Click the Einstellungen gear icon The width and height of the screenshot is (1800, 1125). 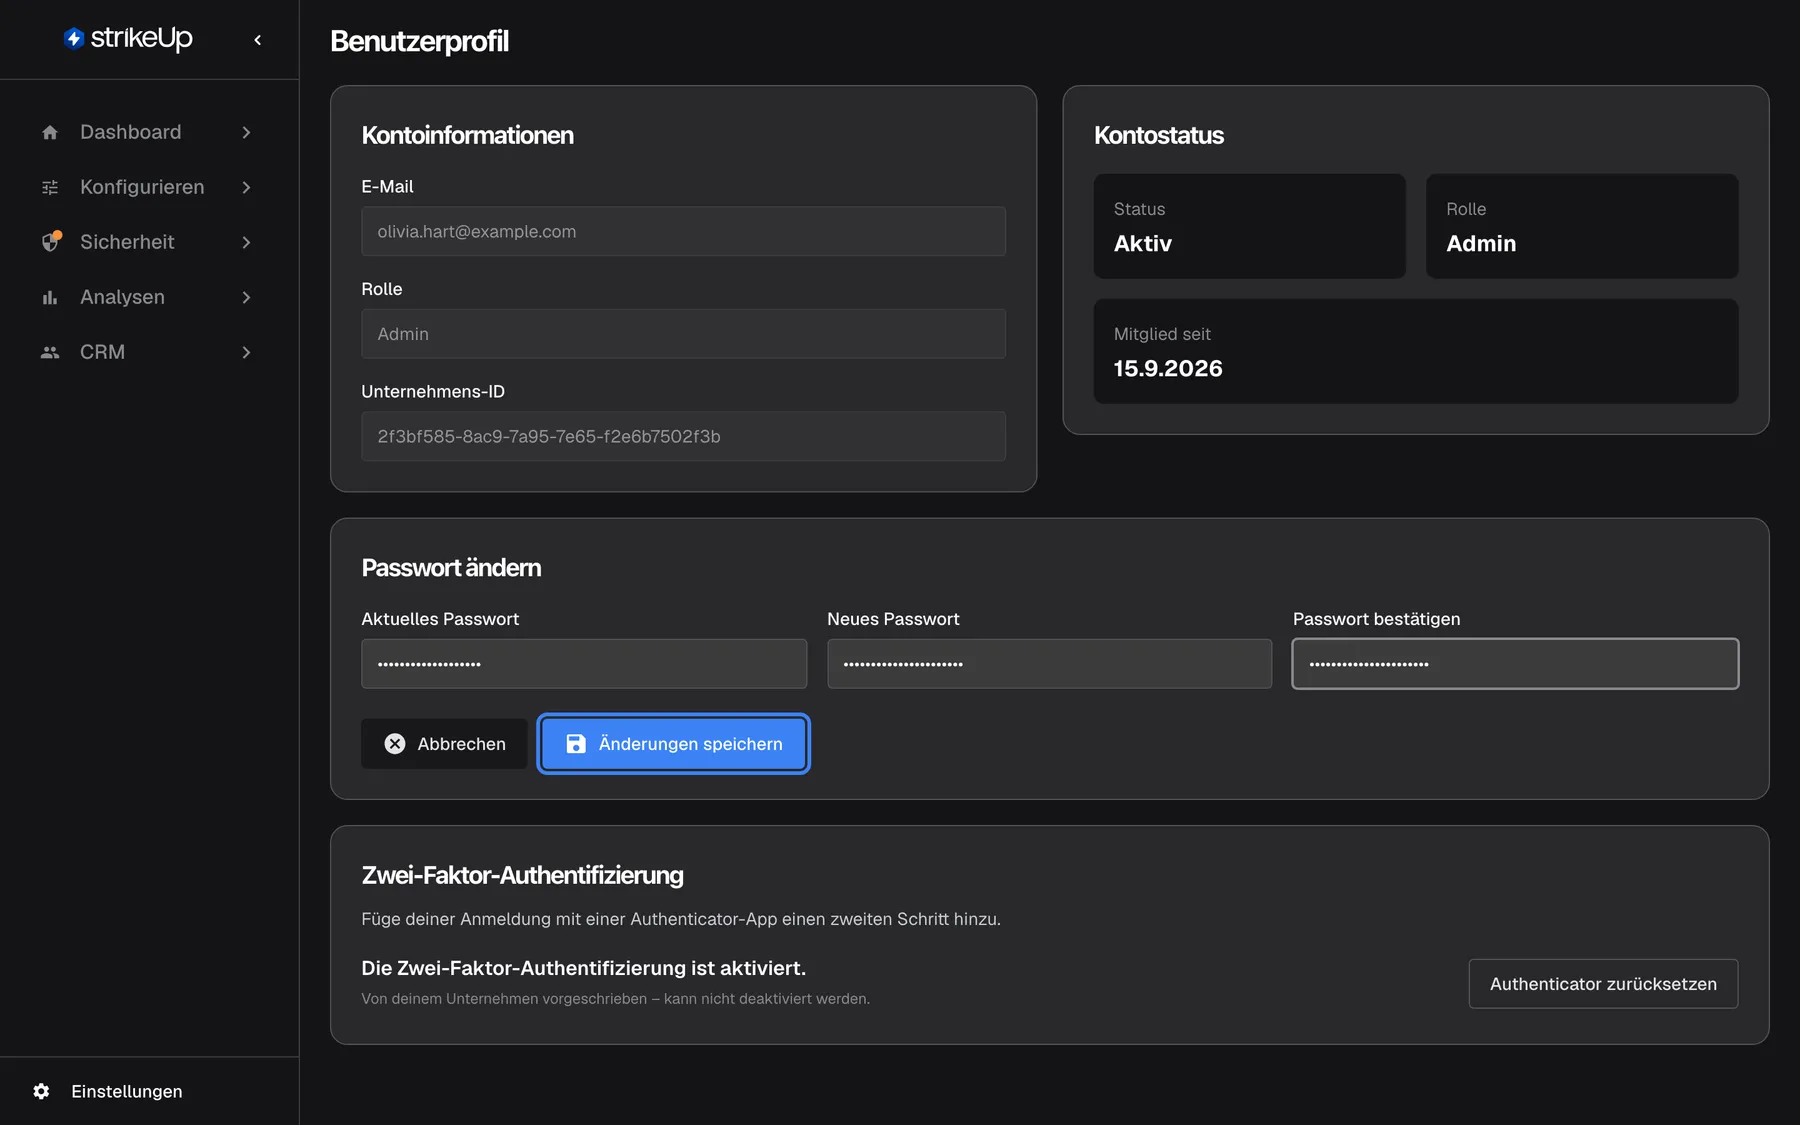tap(41, 1091)
